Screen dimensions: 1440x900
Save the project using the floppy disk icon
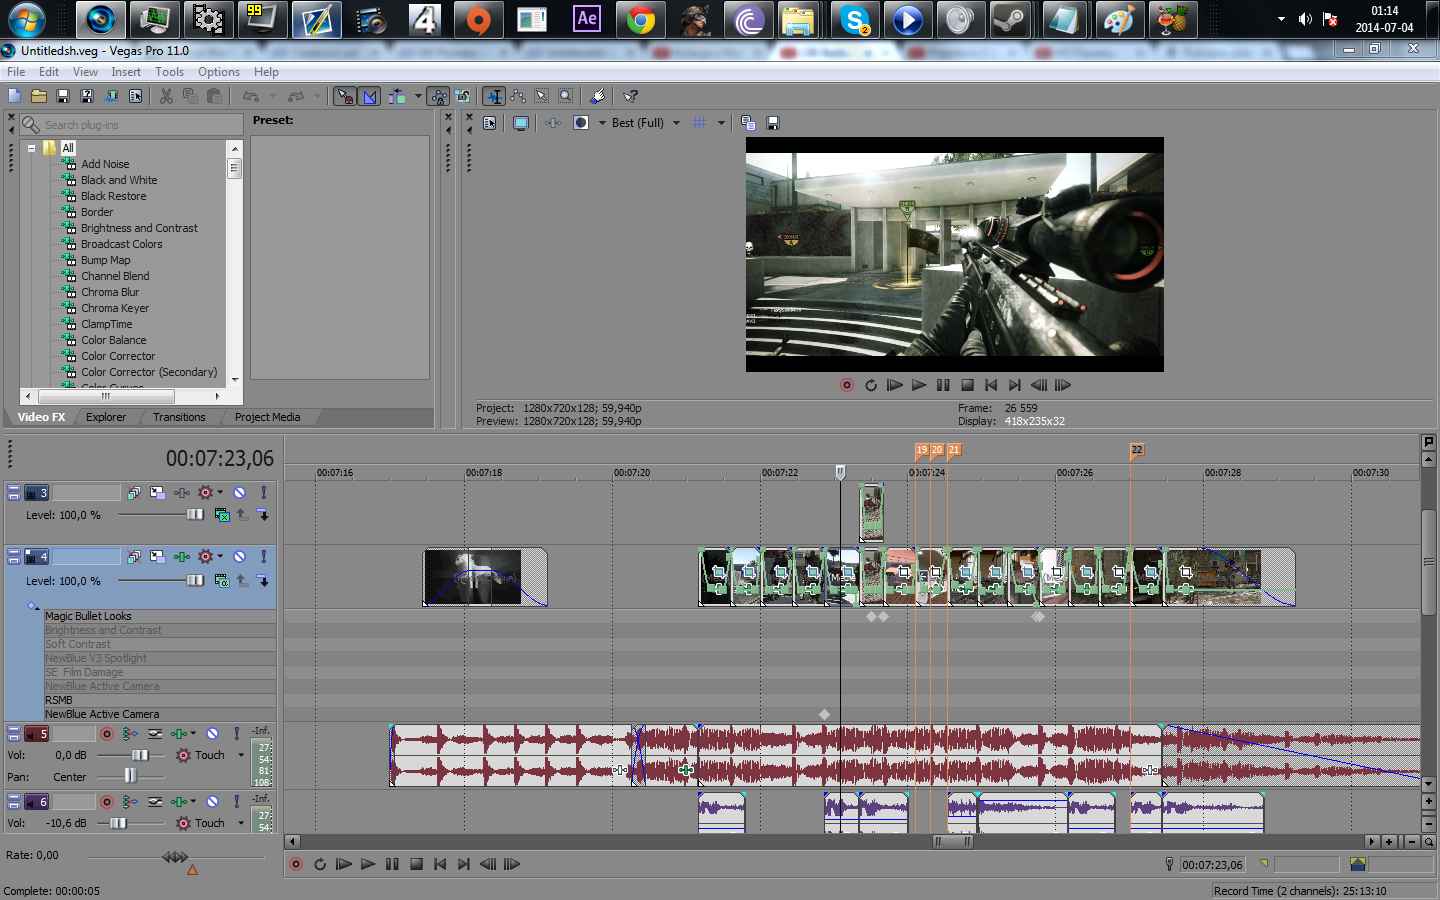tap(63, 96)
